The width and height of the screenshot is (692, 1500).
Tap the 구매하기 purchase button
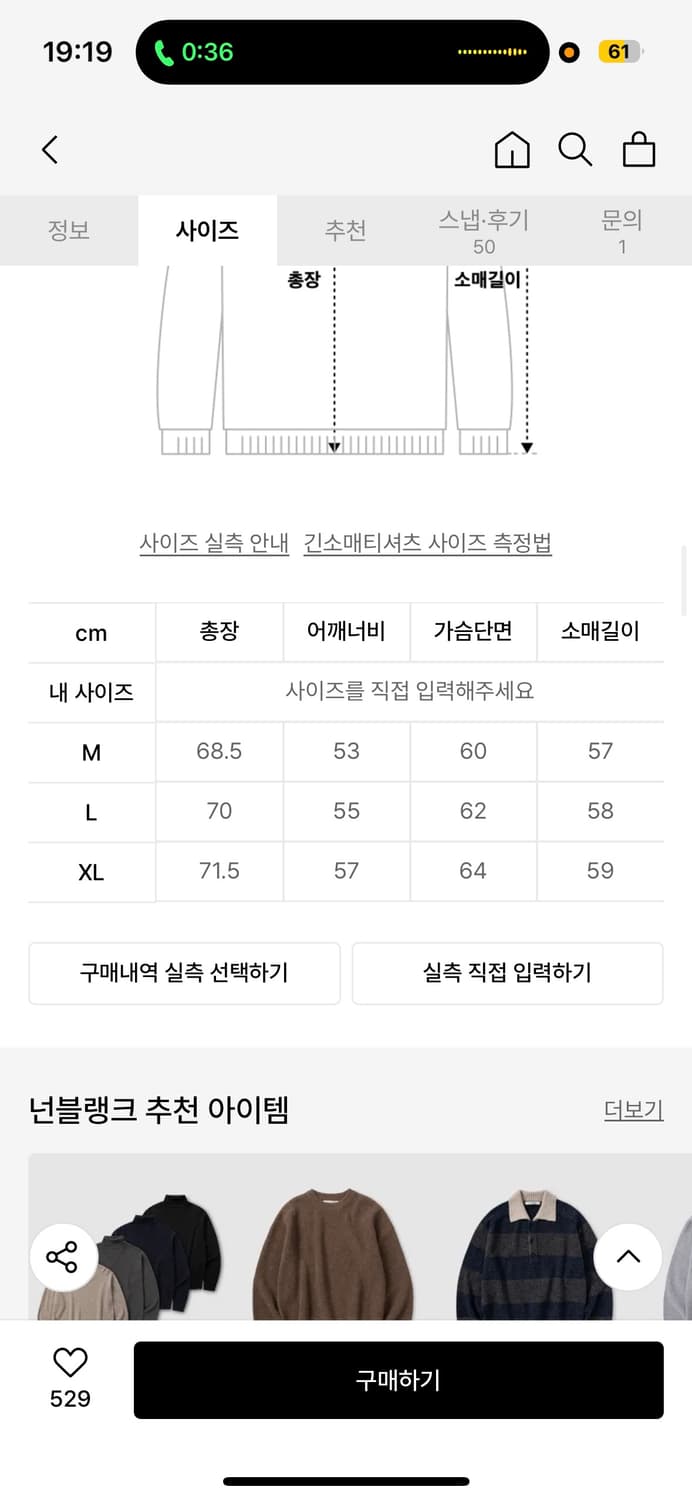click(x=399, y=1379)
